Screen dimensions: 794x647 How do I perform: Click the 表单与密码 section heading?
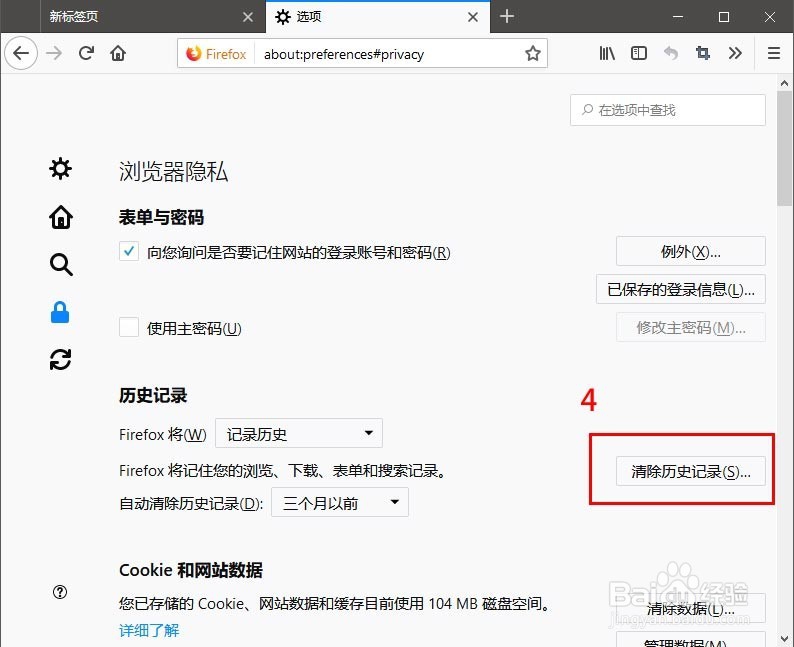(162, 217)
